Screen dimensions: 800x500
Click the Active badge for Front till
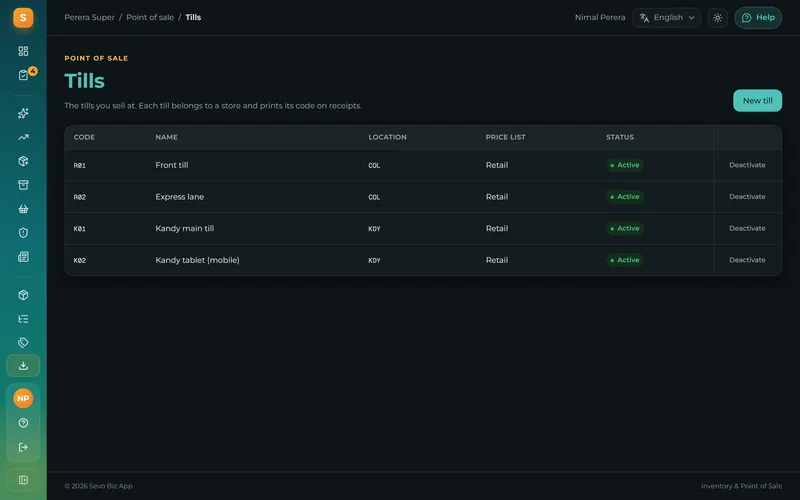[624, 165]
